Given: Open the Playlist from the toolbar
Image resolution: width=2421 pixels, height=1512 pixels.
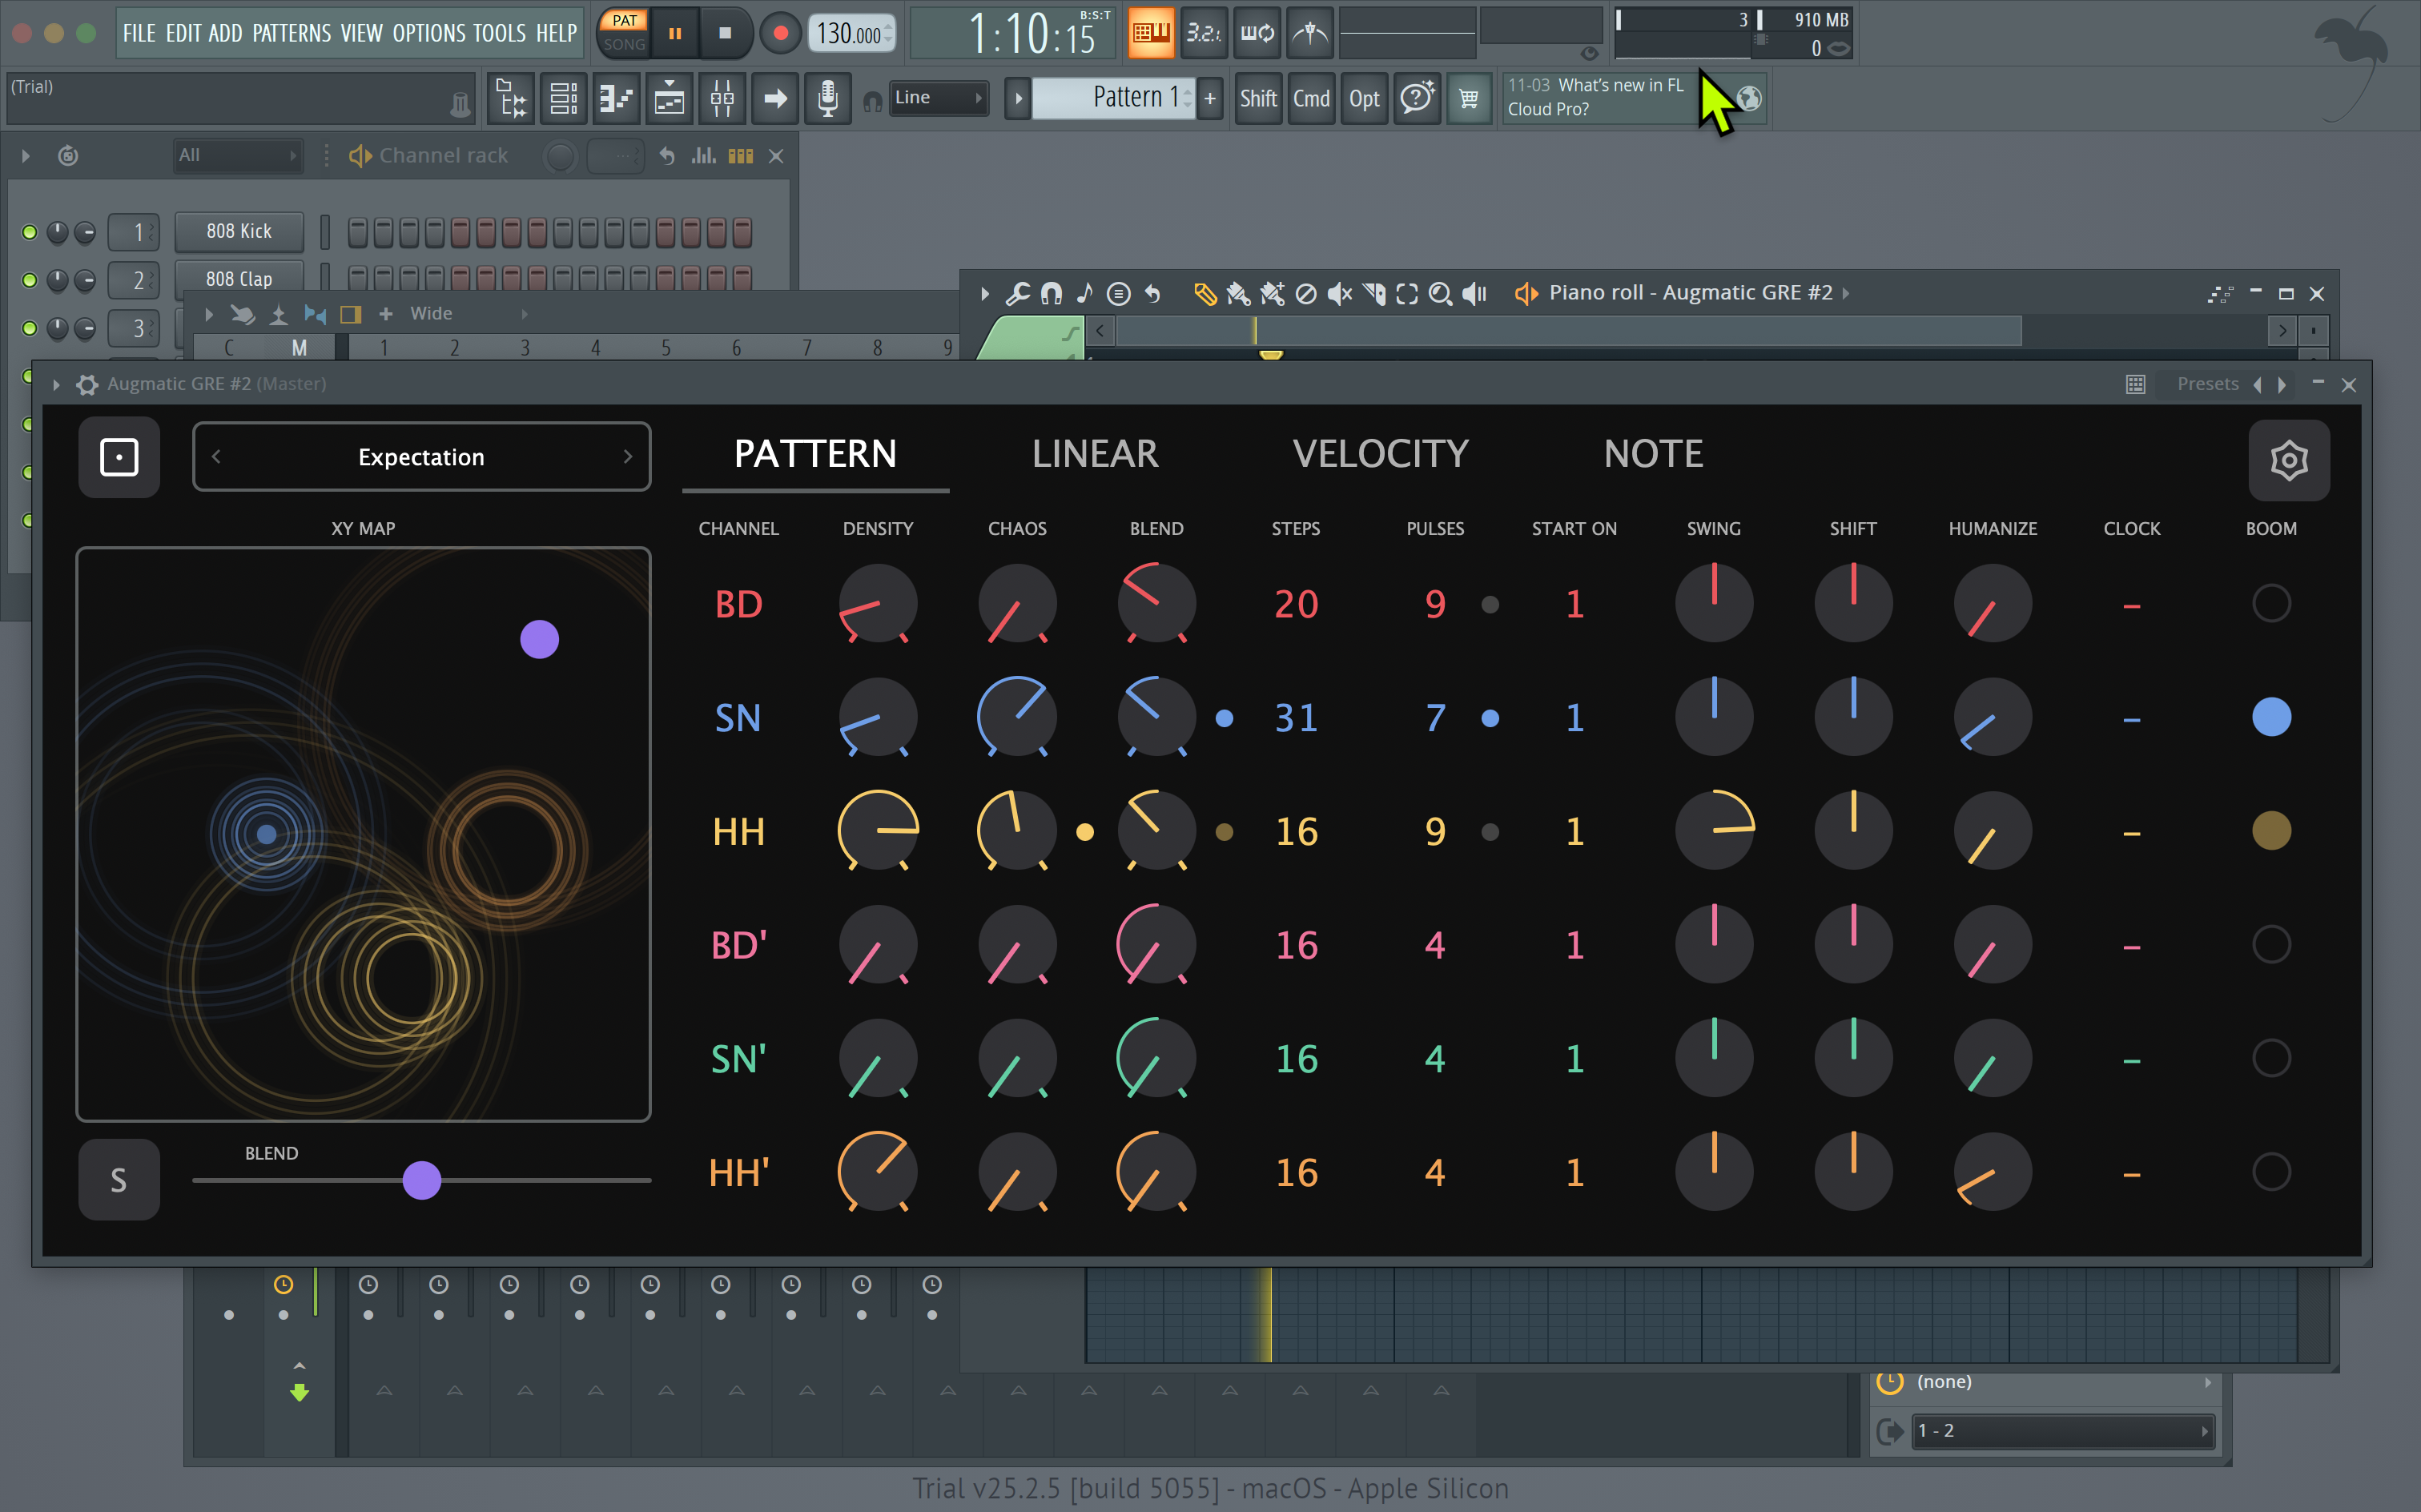Looking at the screenshot, I should coord(669,98).
